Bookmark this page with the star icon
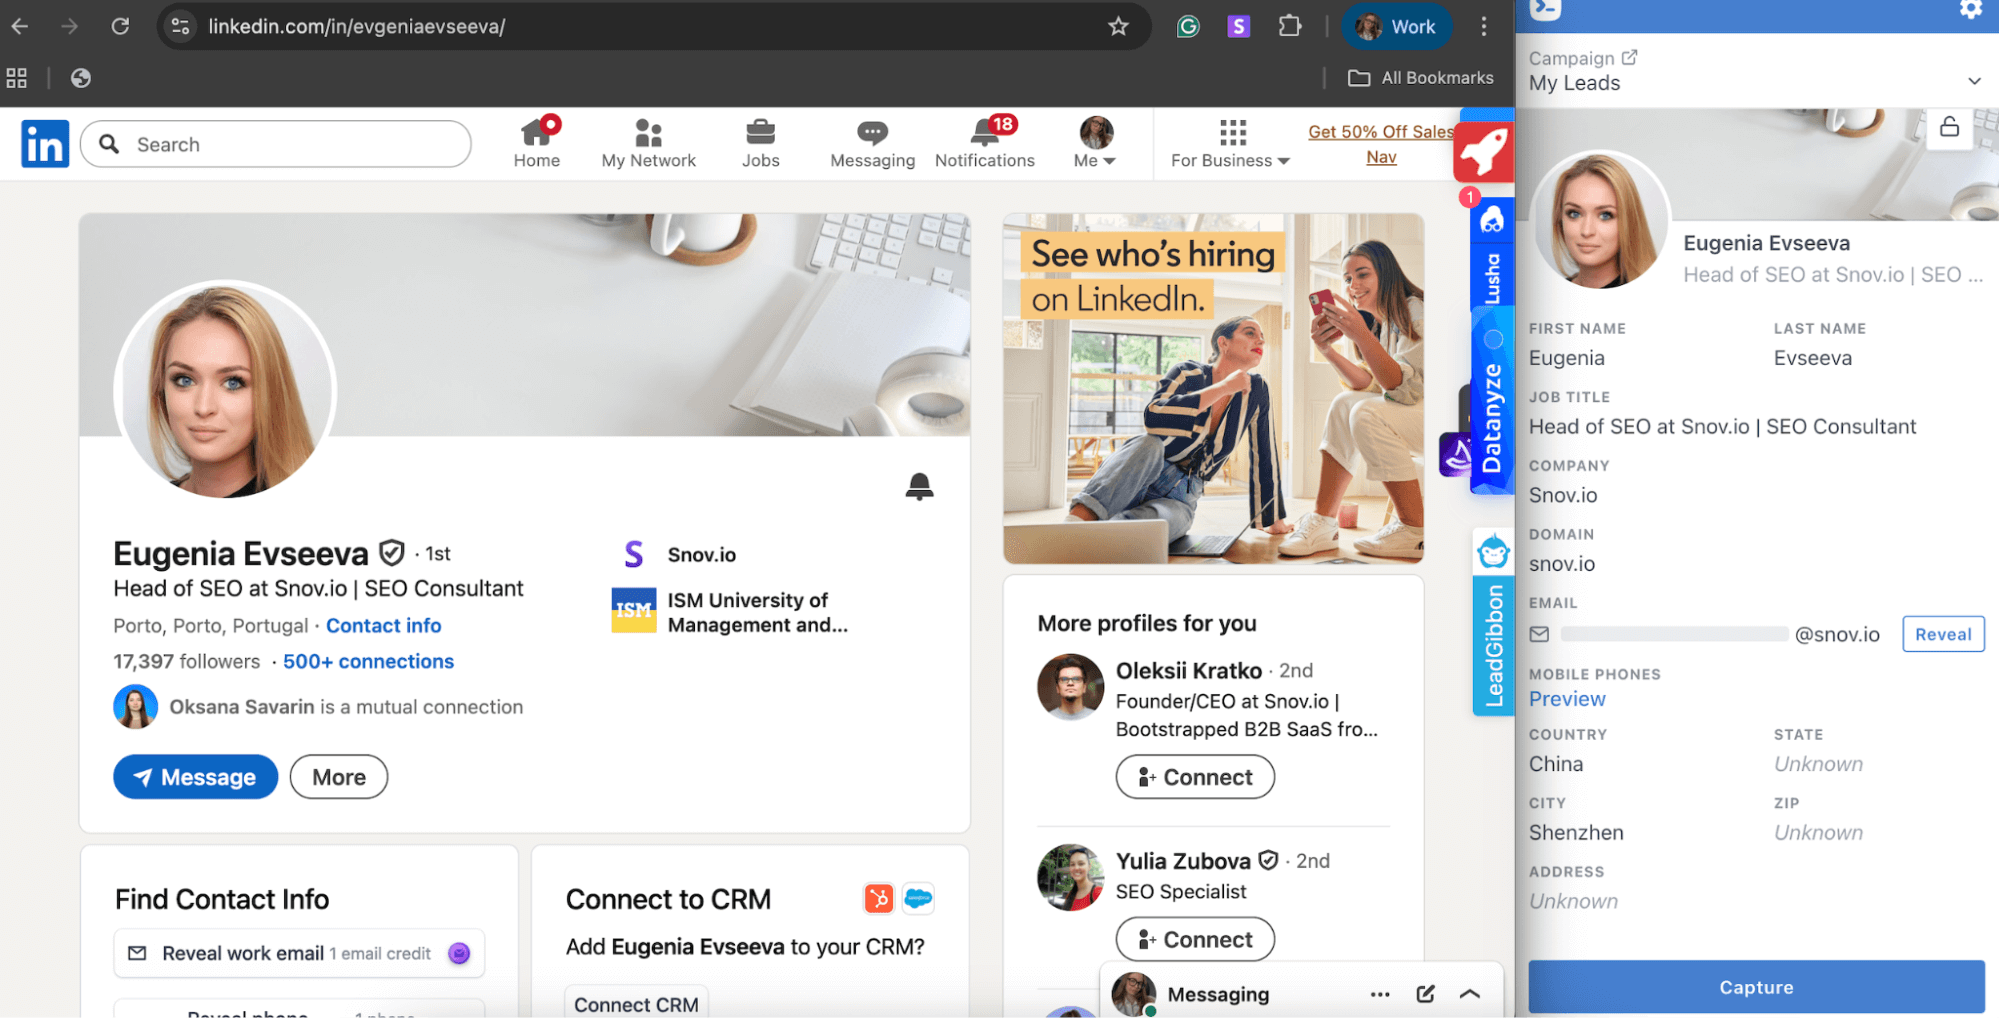The image size is (1999, 1019). 1118,27
